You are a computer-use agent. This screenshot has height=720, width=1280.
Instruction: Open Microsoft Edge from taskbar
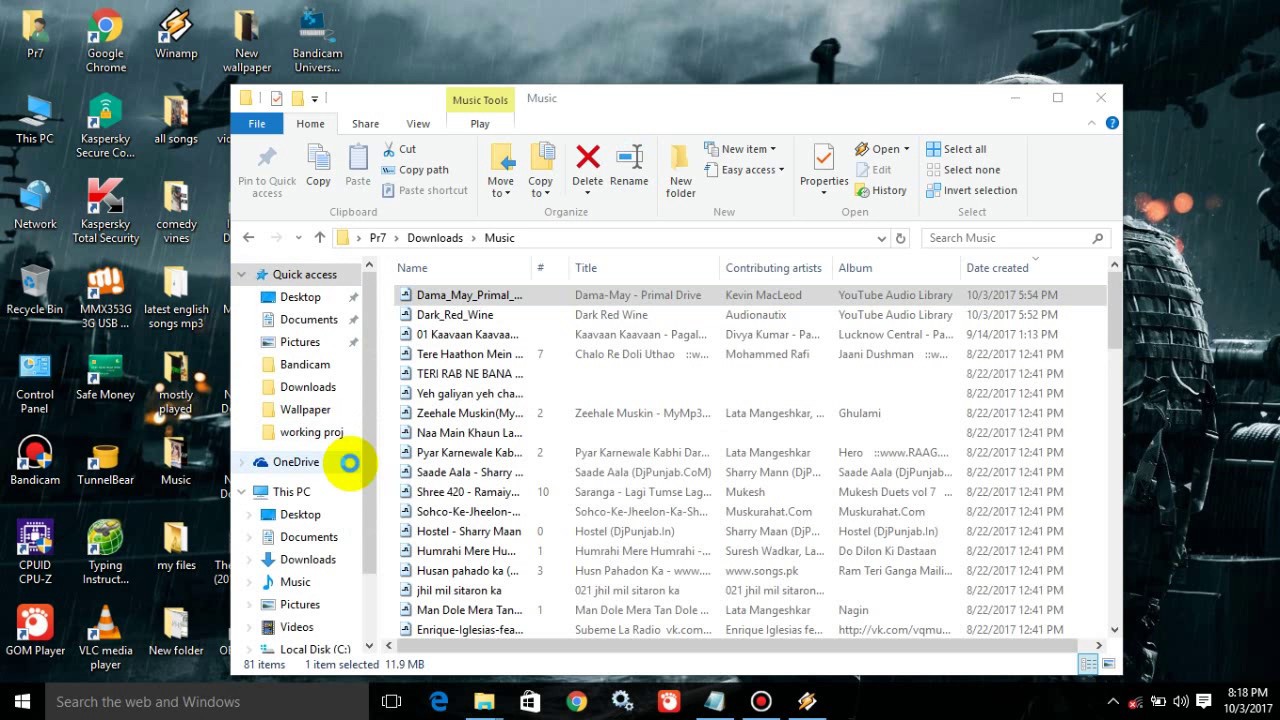(439, 701)
